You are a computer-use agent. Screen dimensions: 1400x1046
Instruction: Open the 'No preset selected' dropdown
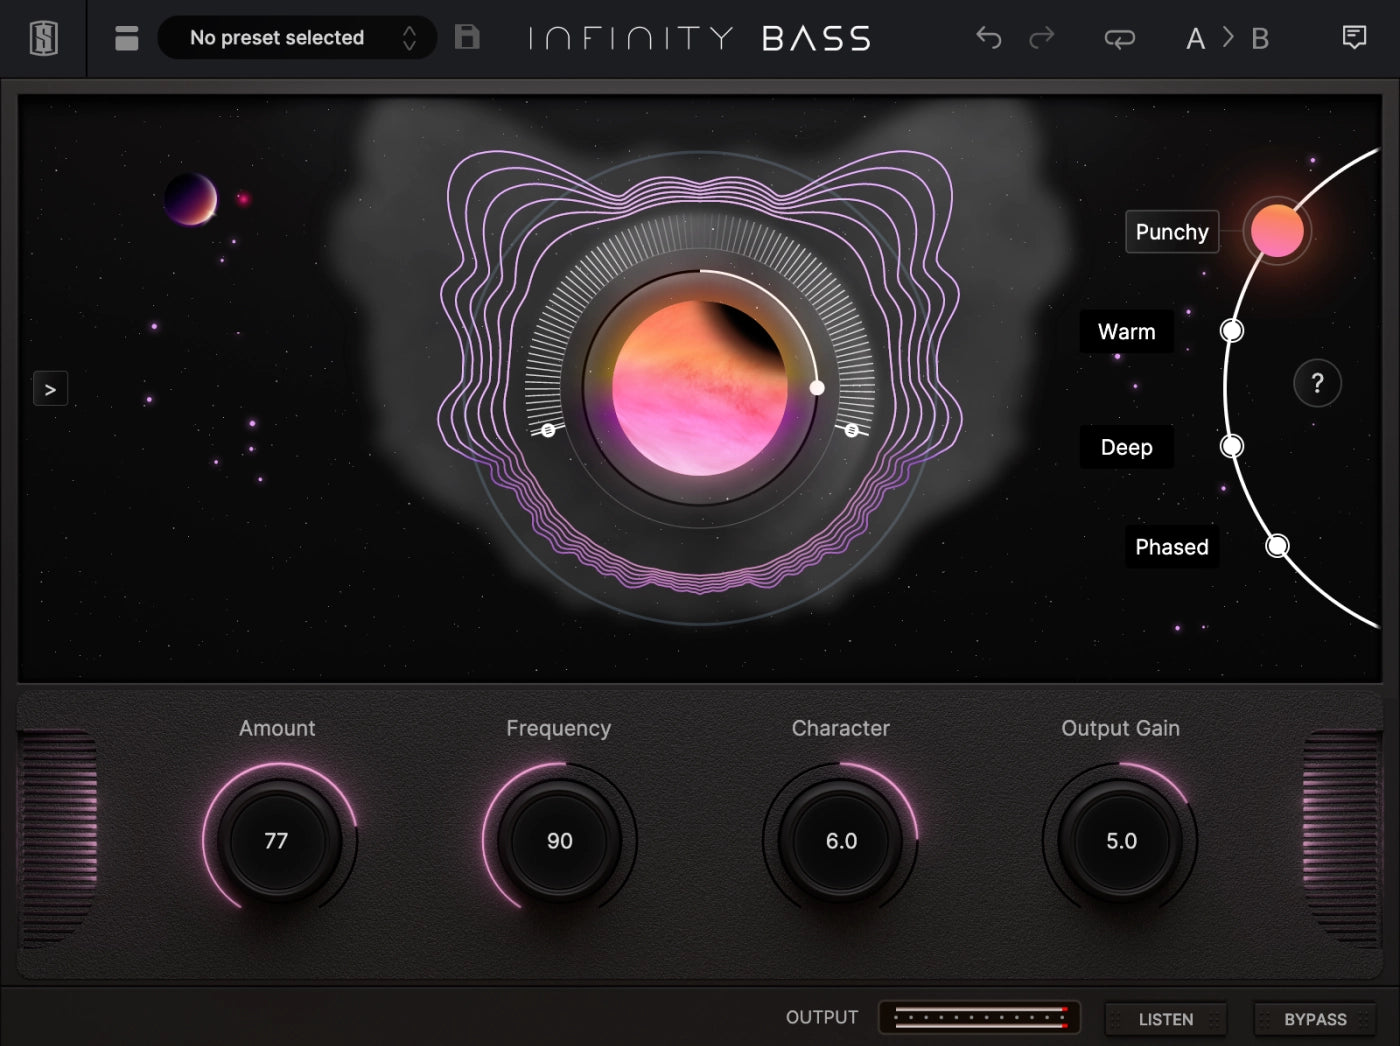277,38
